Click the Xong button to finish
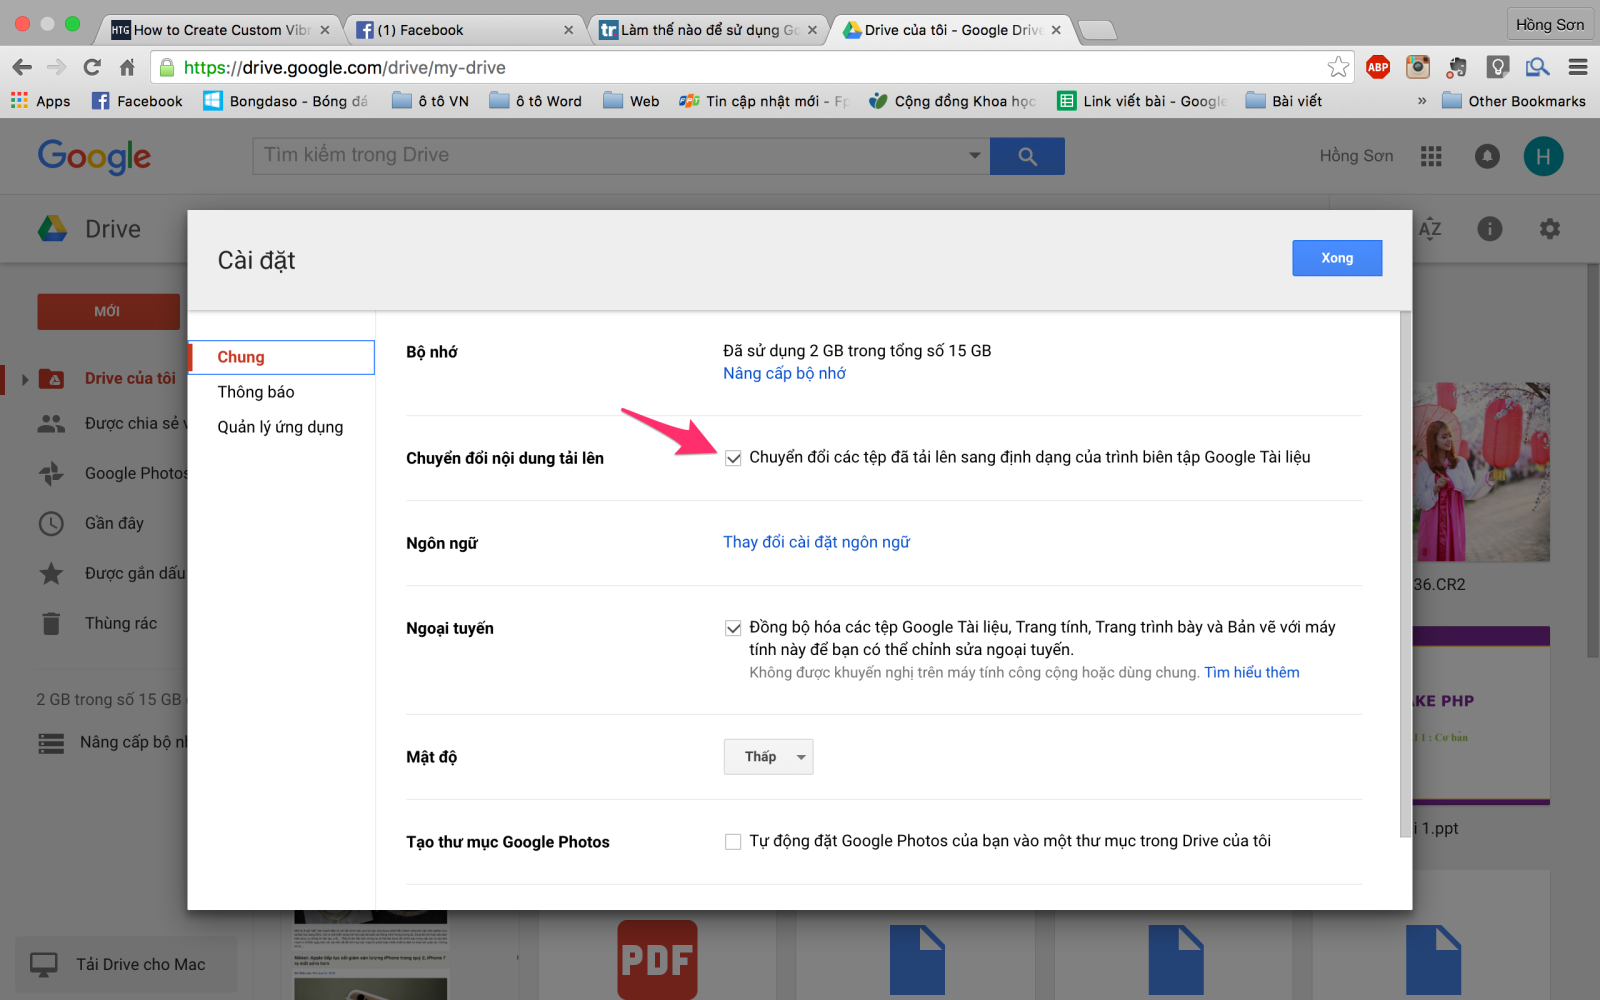The height and width of the screenshot is (1000, 1600). pos(1337,258)
